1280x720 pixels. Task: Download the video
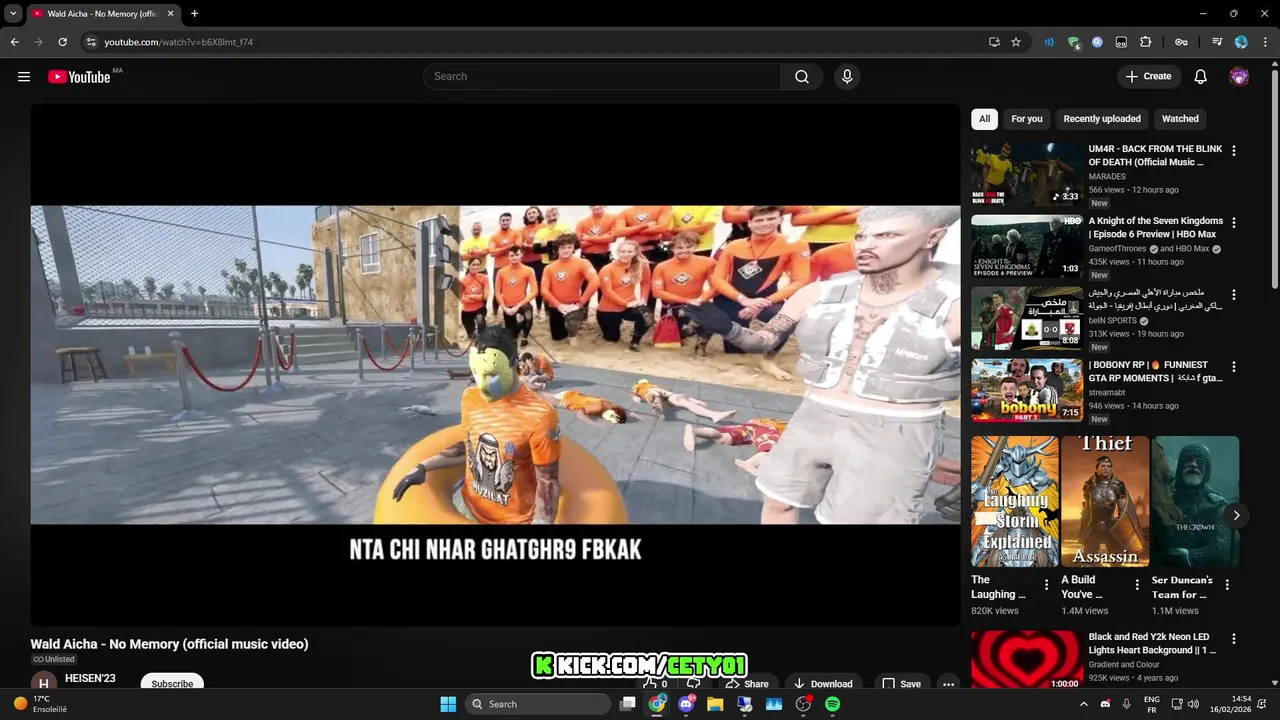822,684
